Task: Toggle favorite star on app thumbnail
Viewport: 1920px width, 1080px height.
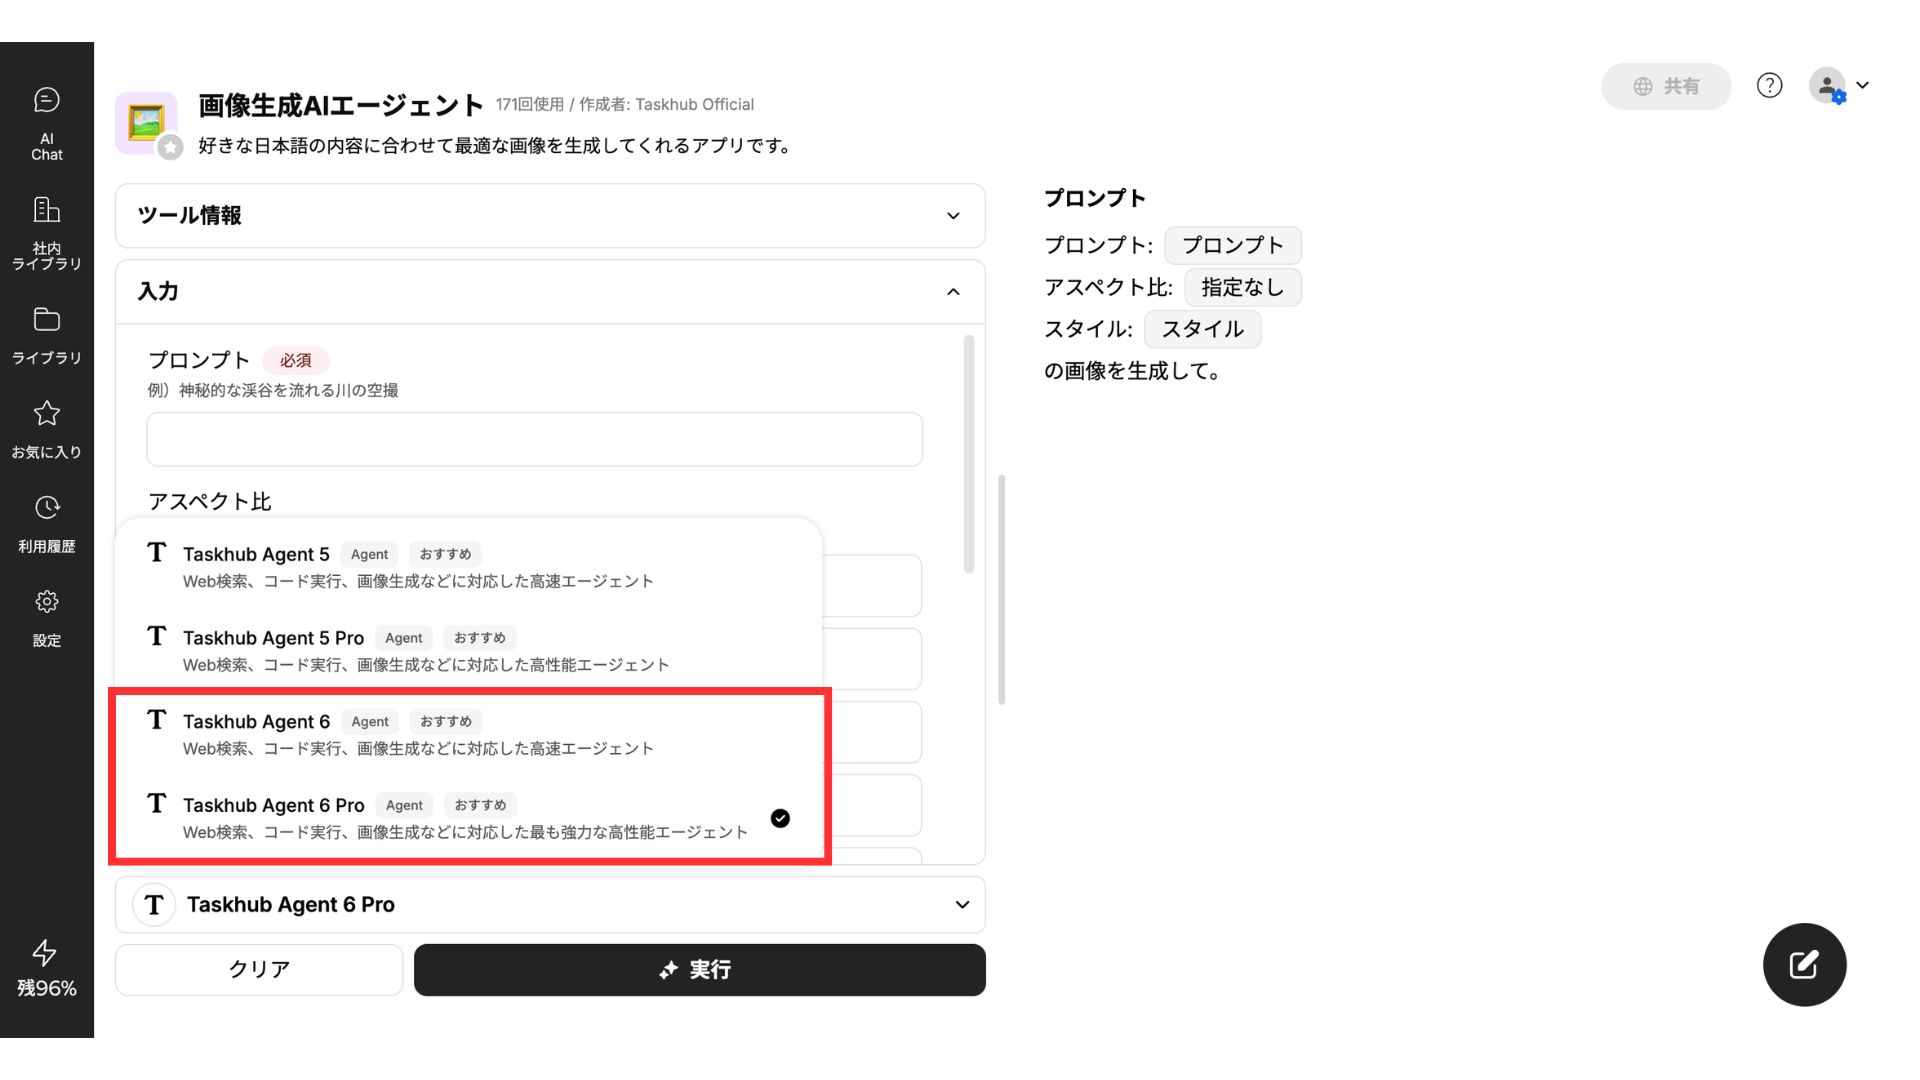Action: 171,147
